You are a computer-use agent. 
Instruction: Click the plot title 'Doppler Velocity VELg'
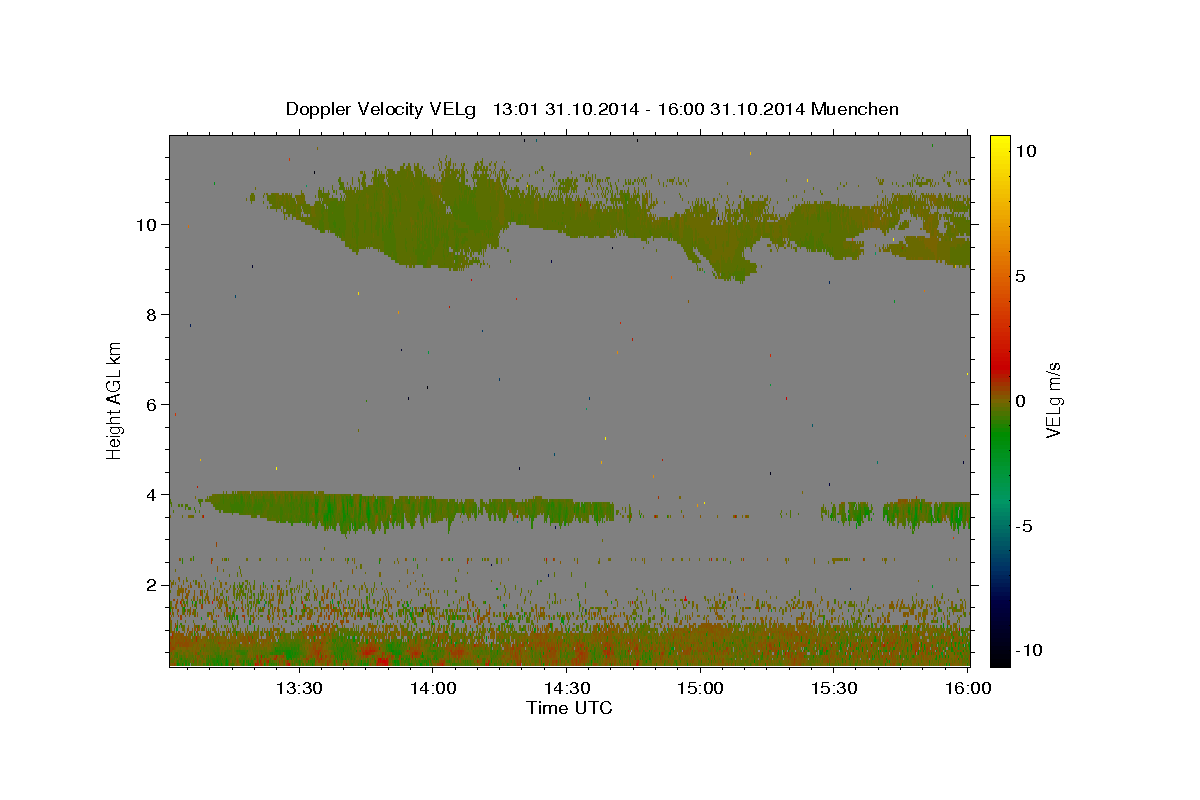point(380,109)
